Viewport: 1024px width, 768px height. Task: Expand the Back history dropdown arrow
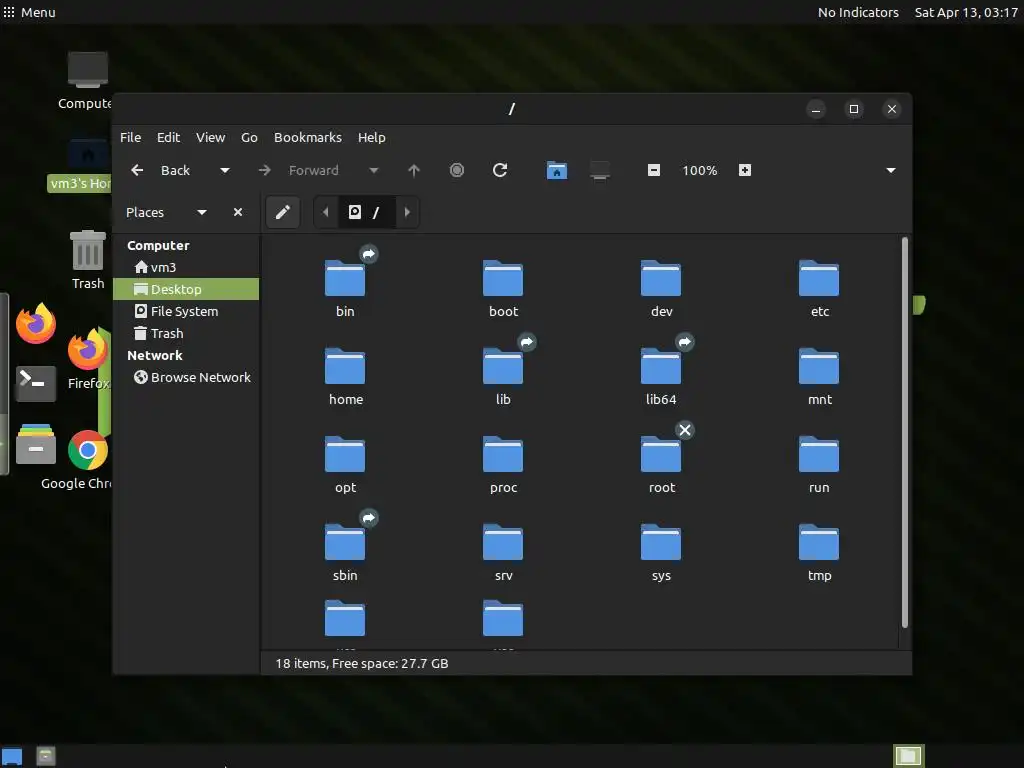tap(225, 170)
